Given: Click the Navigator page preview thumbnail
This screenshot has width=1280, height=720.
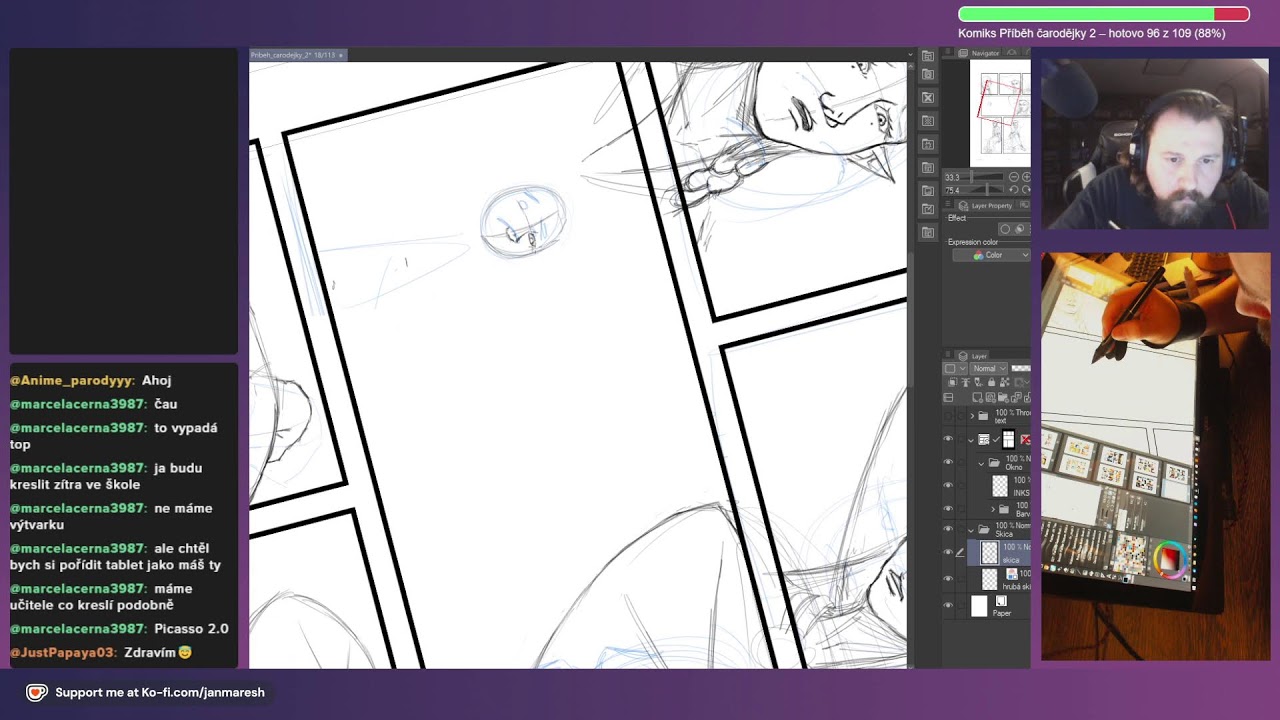Looking at the screenshot, I should (x=1000, y=113).
